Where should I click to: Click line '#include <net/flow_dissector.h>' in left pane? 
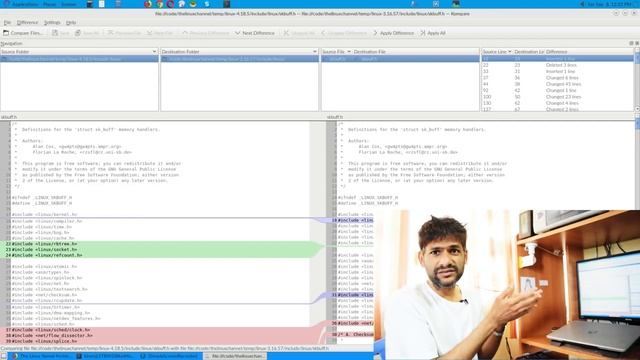52,336
